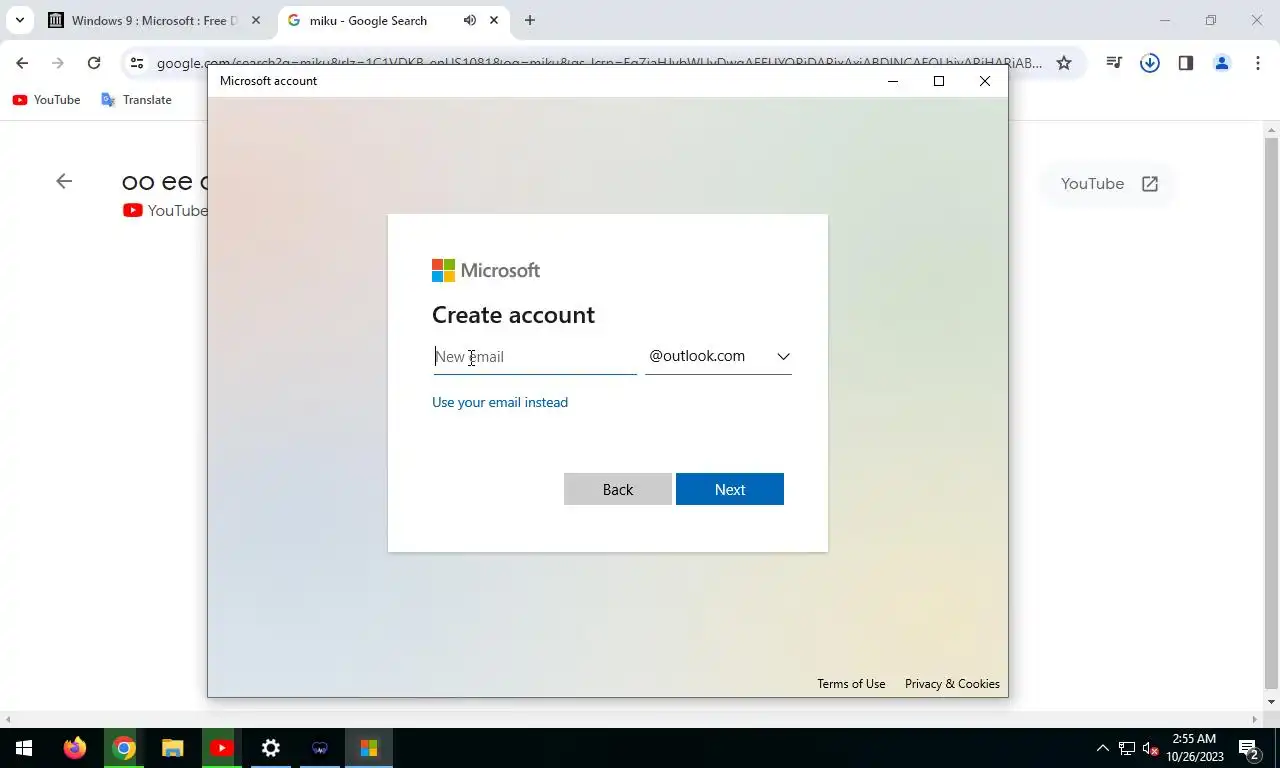The width and height of the screenshot is (1280, 768).
Task: Go forward in Chrome browser
Action: [x=58, y=63]
